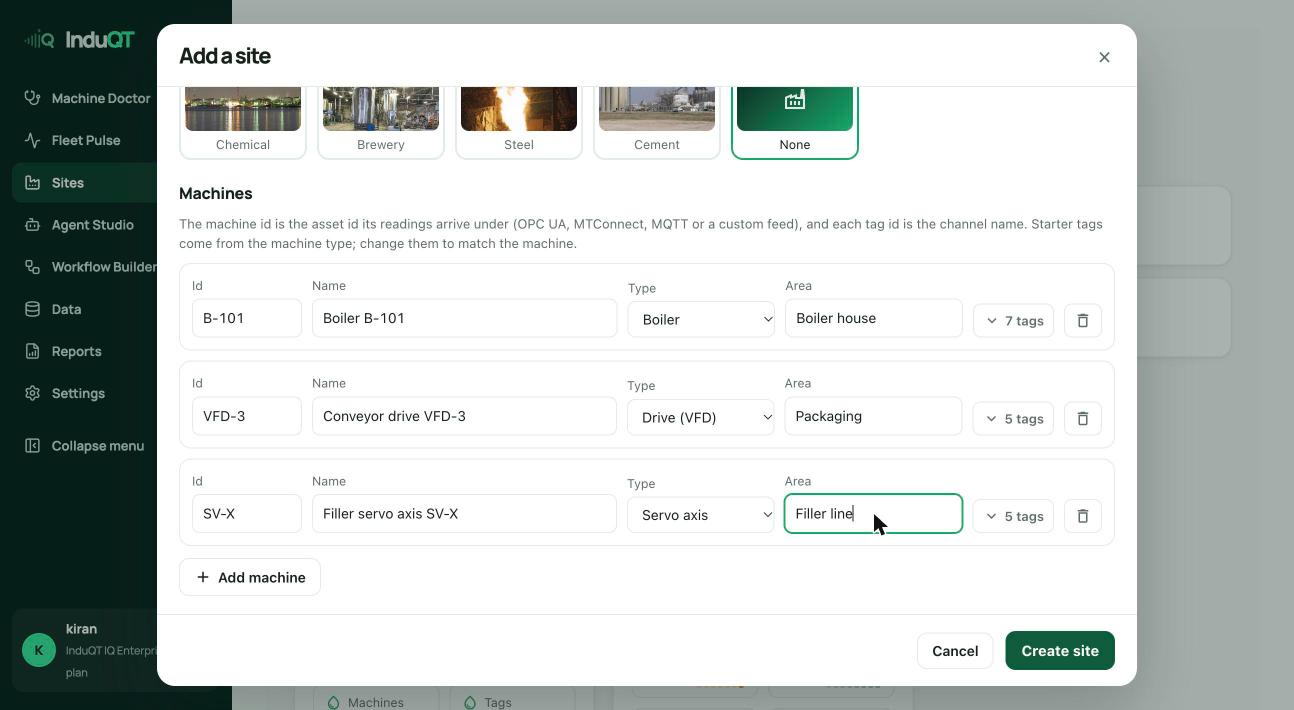Viewport: 1294px width, 710px height.
Task: Click the Filler line area field
Action: (873, 513)
